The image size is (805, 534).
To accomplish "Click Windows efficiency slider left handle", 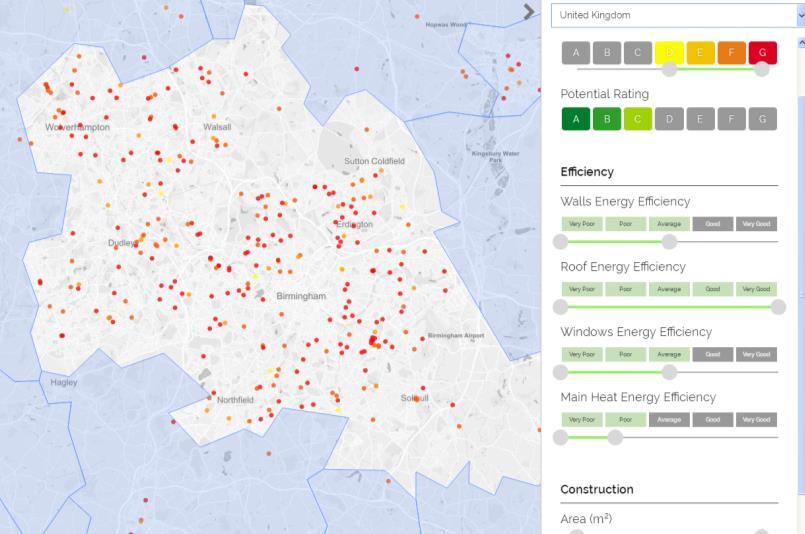I will pos(561,372).
